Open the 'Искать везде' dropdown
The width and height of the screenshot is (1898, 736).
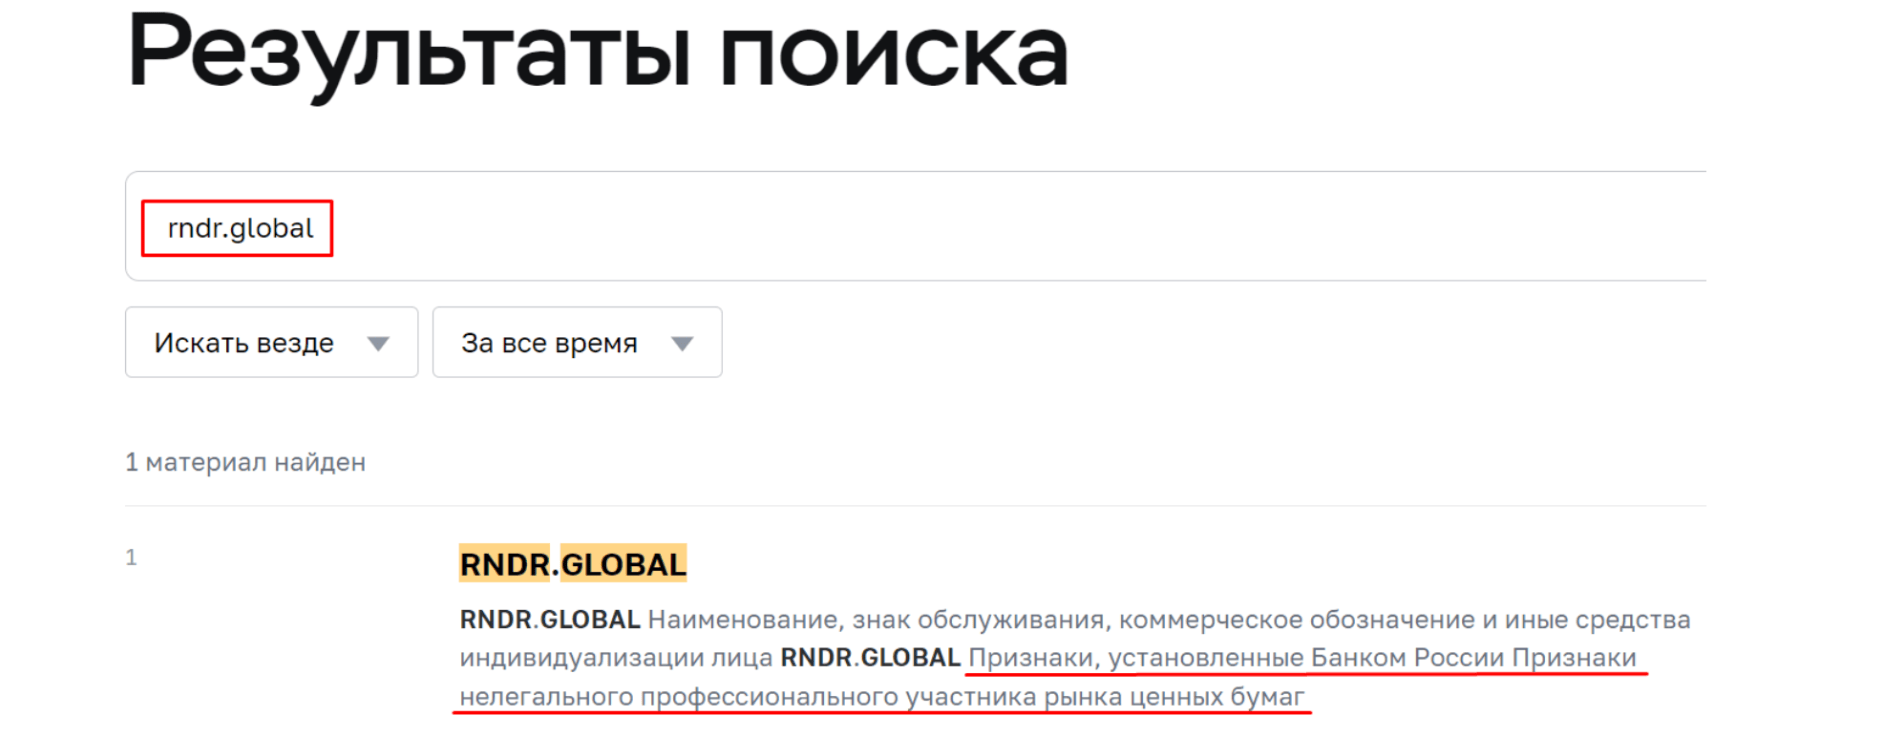click(271, 342)
